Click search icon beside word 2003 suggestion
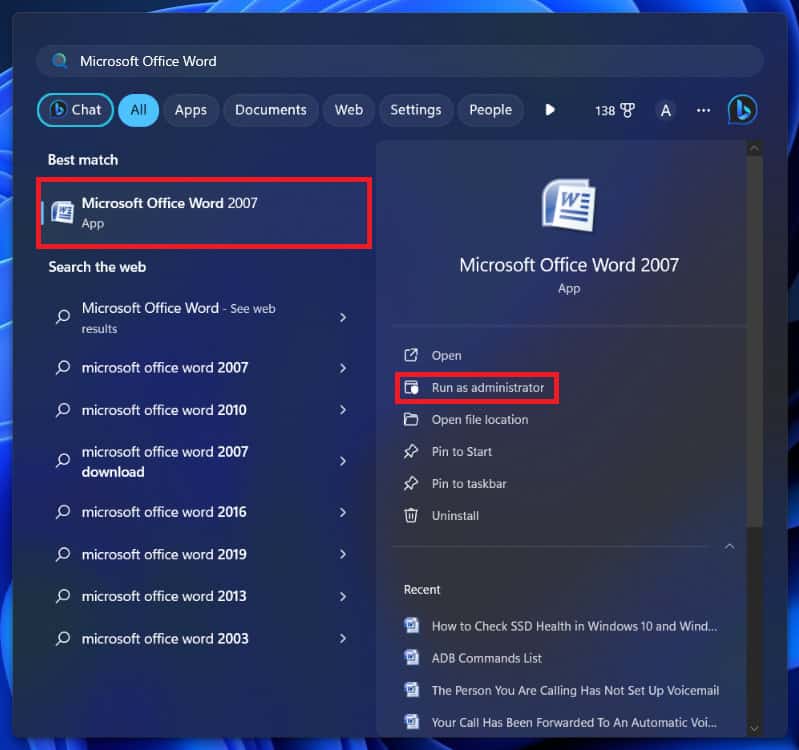The image size is (799, 750). point(63,638)
